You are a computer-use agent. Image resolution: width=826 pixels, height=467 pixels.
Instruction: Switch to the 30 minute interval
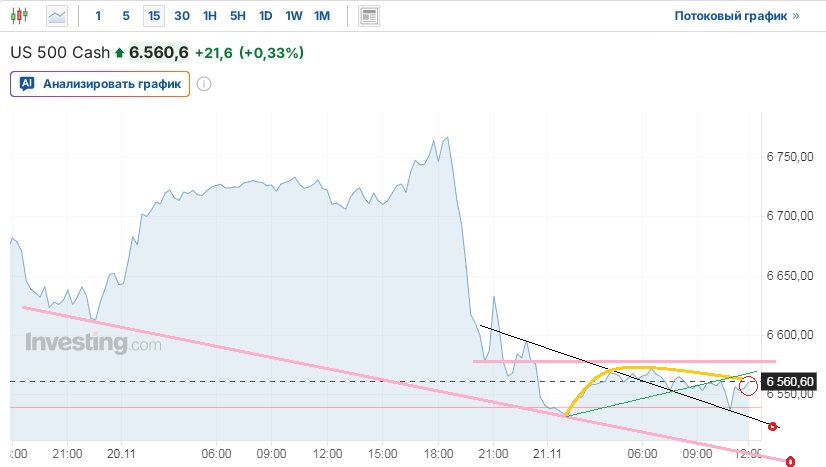[x=181, y=16]
